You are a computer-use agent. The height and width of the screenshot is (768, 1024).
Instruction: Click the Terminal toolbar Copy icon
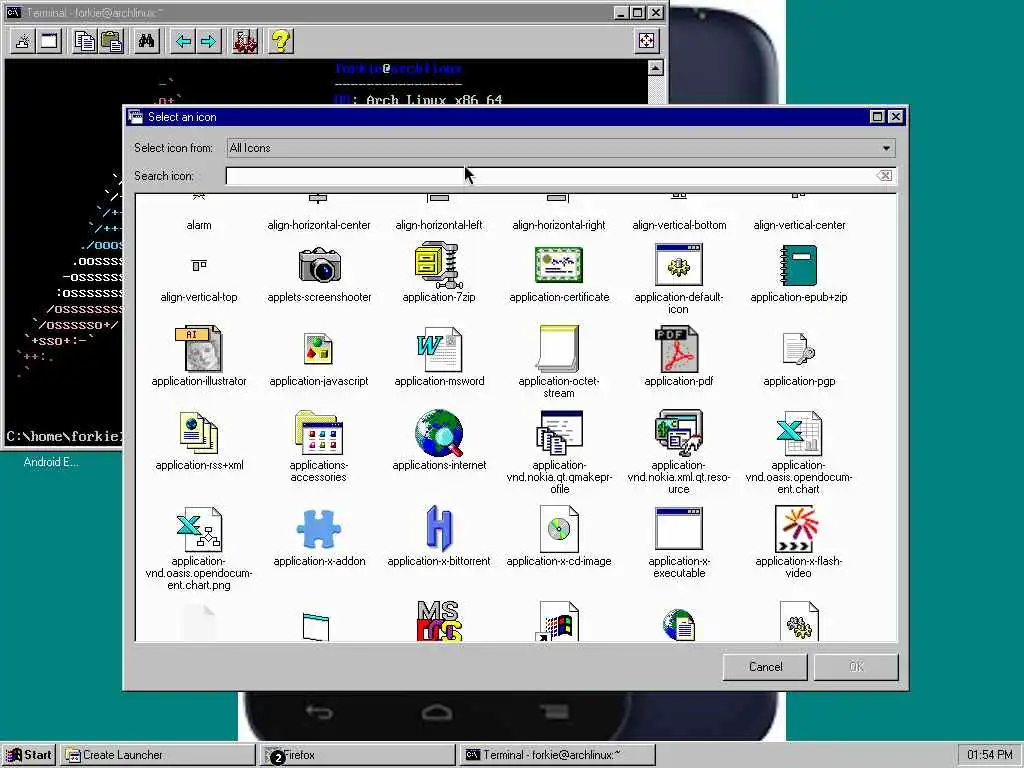coord(85,42)
